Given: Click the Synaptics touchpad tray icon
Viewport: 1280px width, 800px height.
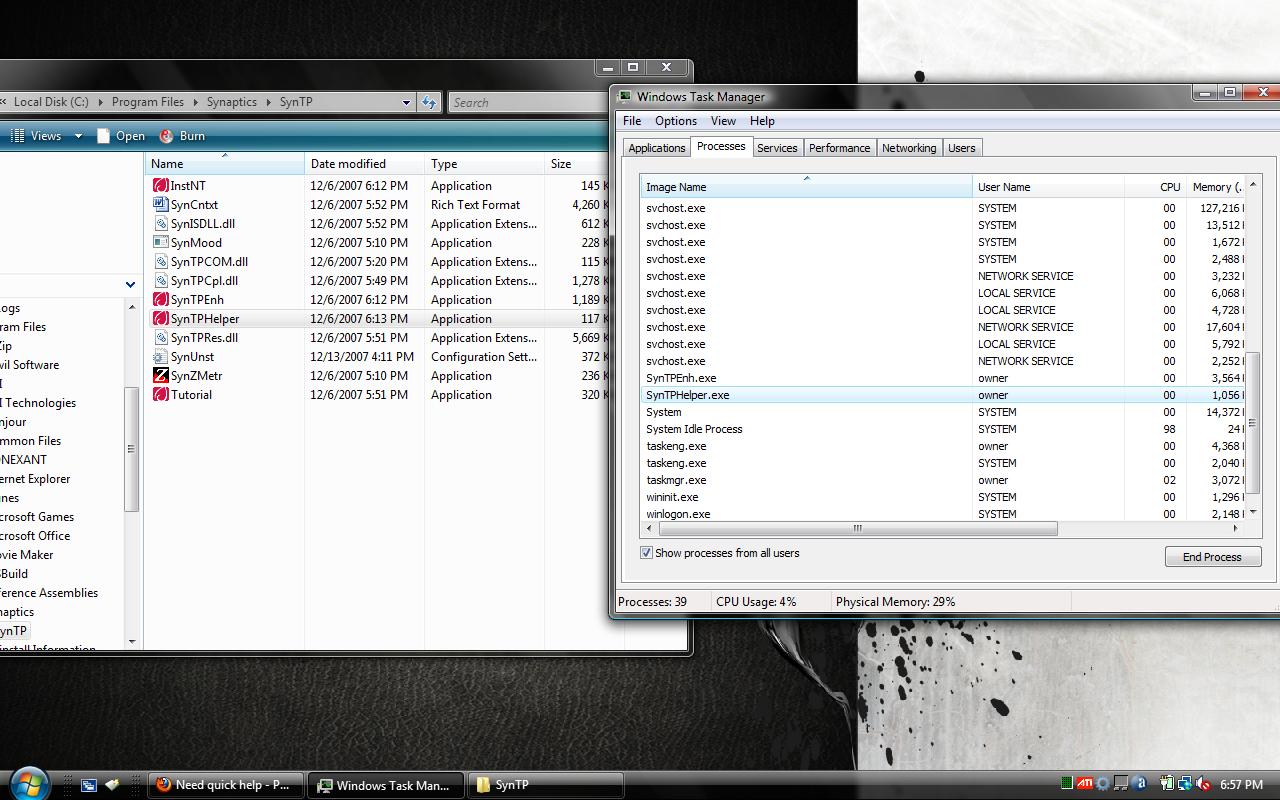Looking at the screenshot, I should tap(1122, 784).
